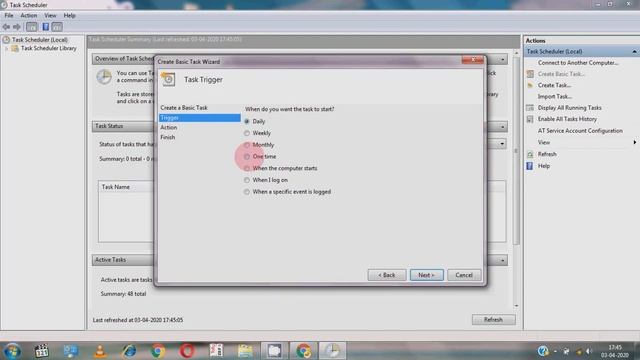The image size is (640, 360).
Task: Open the file explorer folder taskbar icon
Action: (x=245, y=351)
